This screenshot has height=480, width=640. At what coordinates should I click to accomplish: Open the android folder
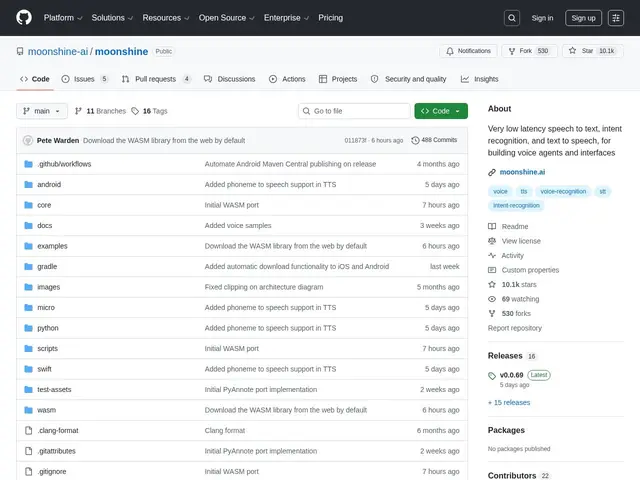pyautogui.click(x=49, y=184)
